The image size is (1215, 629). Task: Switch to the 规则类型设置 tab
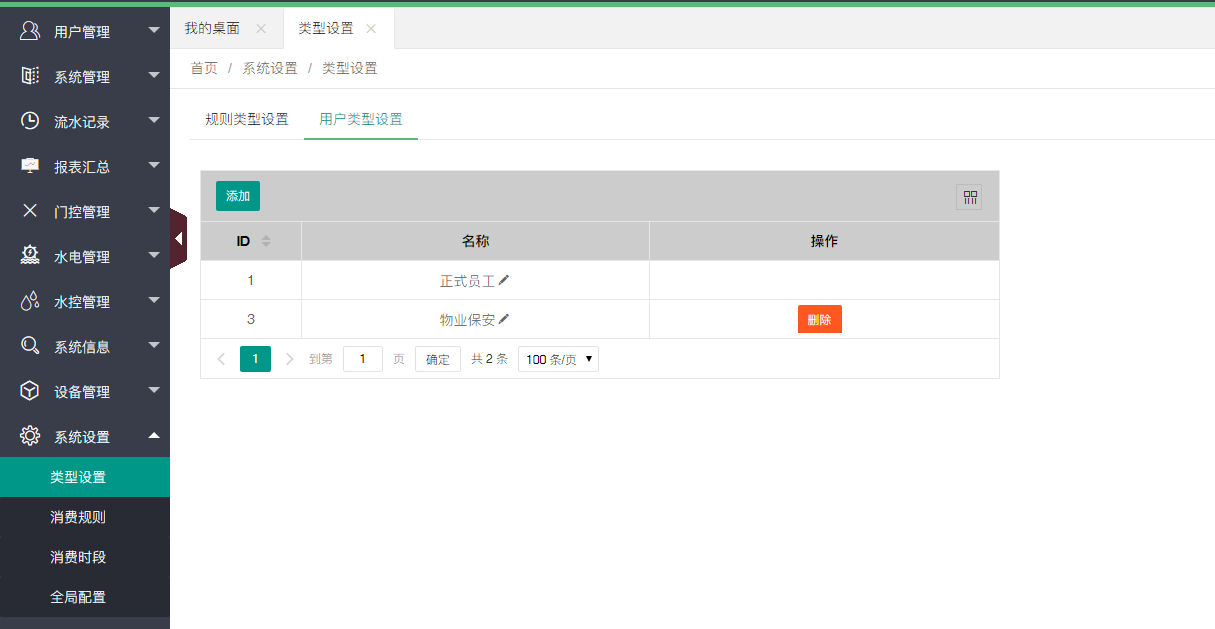click(246, 119)
